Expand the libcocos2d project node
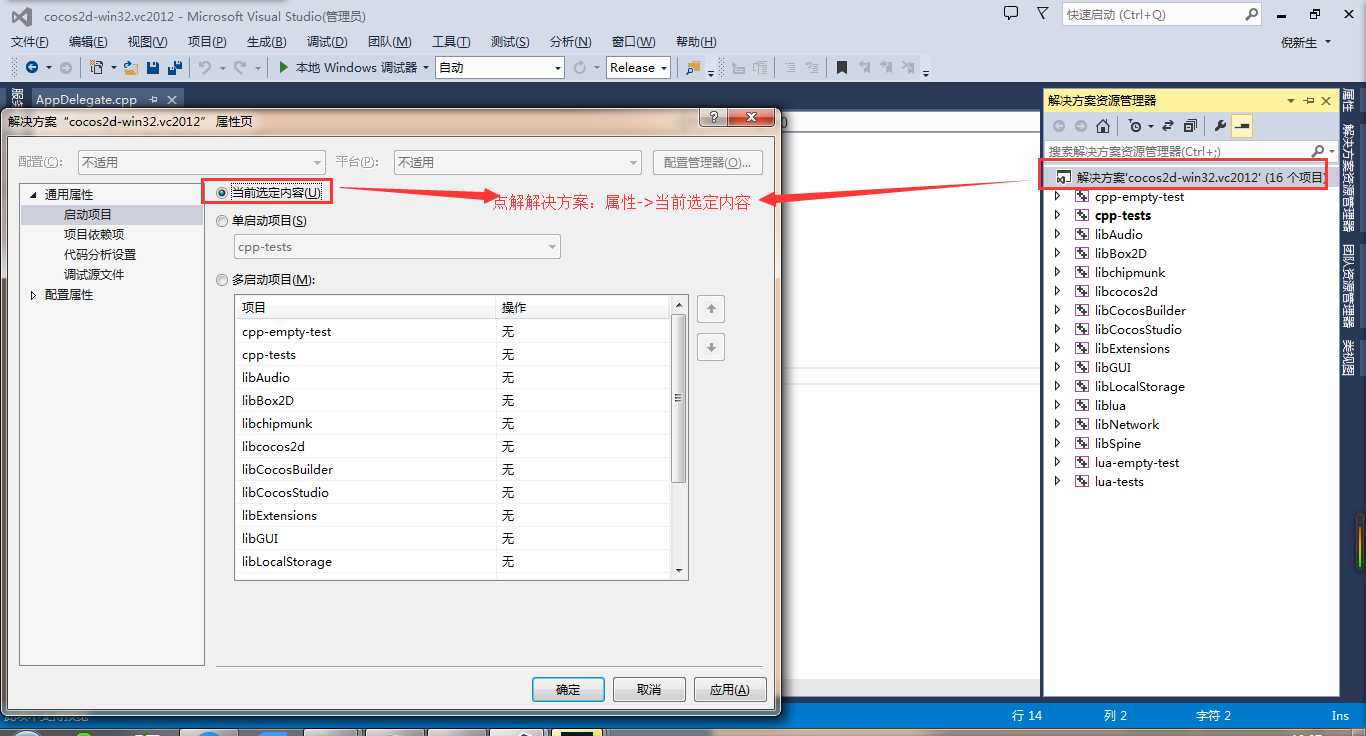 point(1058,292)
